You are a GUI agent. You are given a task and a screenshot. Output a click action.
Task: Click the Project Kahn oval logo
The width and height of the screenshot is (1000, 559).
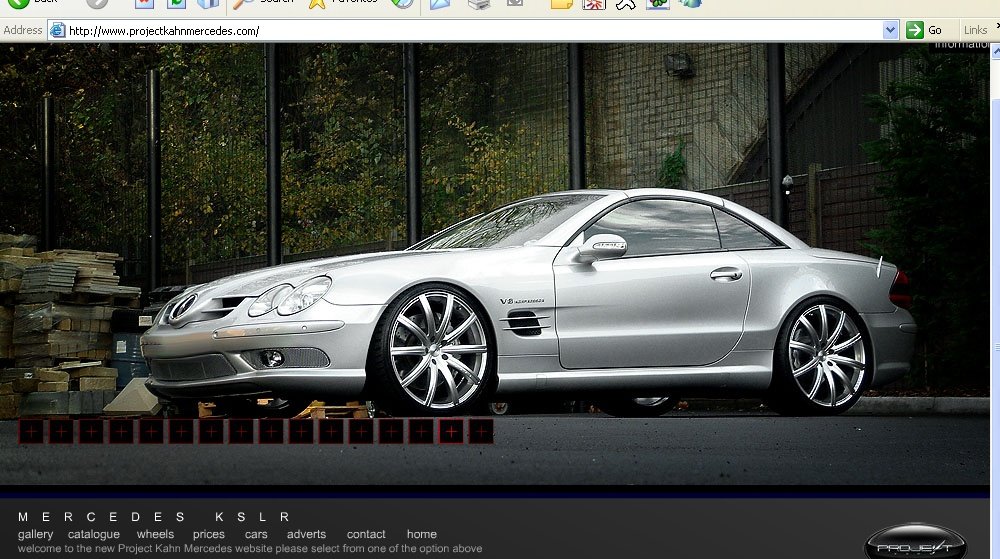915,543
